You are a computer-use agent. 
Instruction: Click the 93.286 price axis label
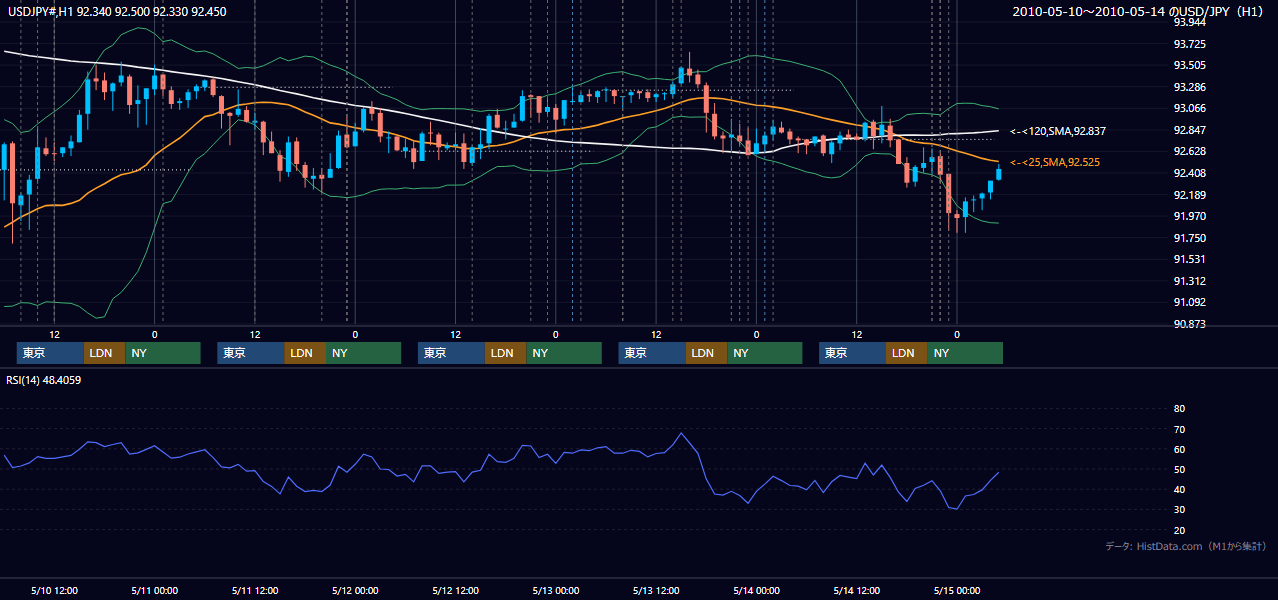click(x=1189, y=87)
